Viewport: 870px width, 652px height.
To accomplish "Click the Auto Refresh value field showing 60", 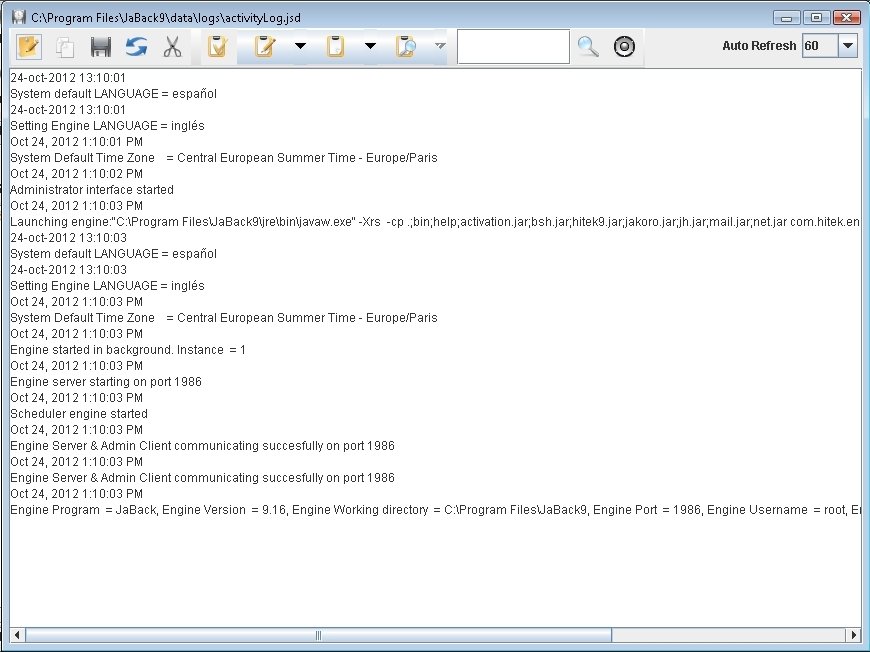I will 820,46.
